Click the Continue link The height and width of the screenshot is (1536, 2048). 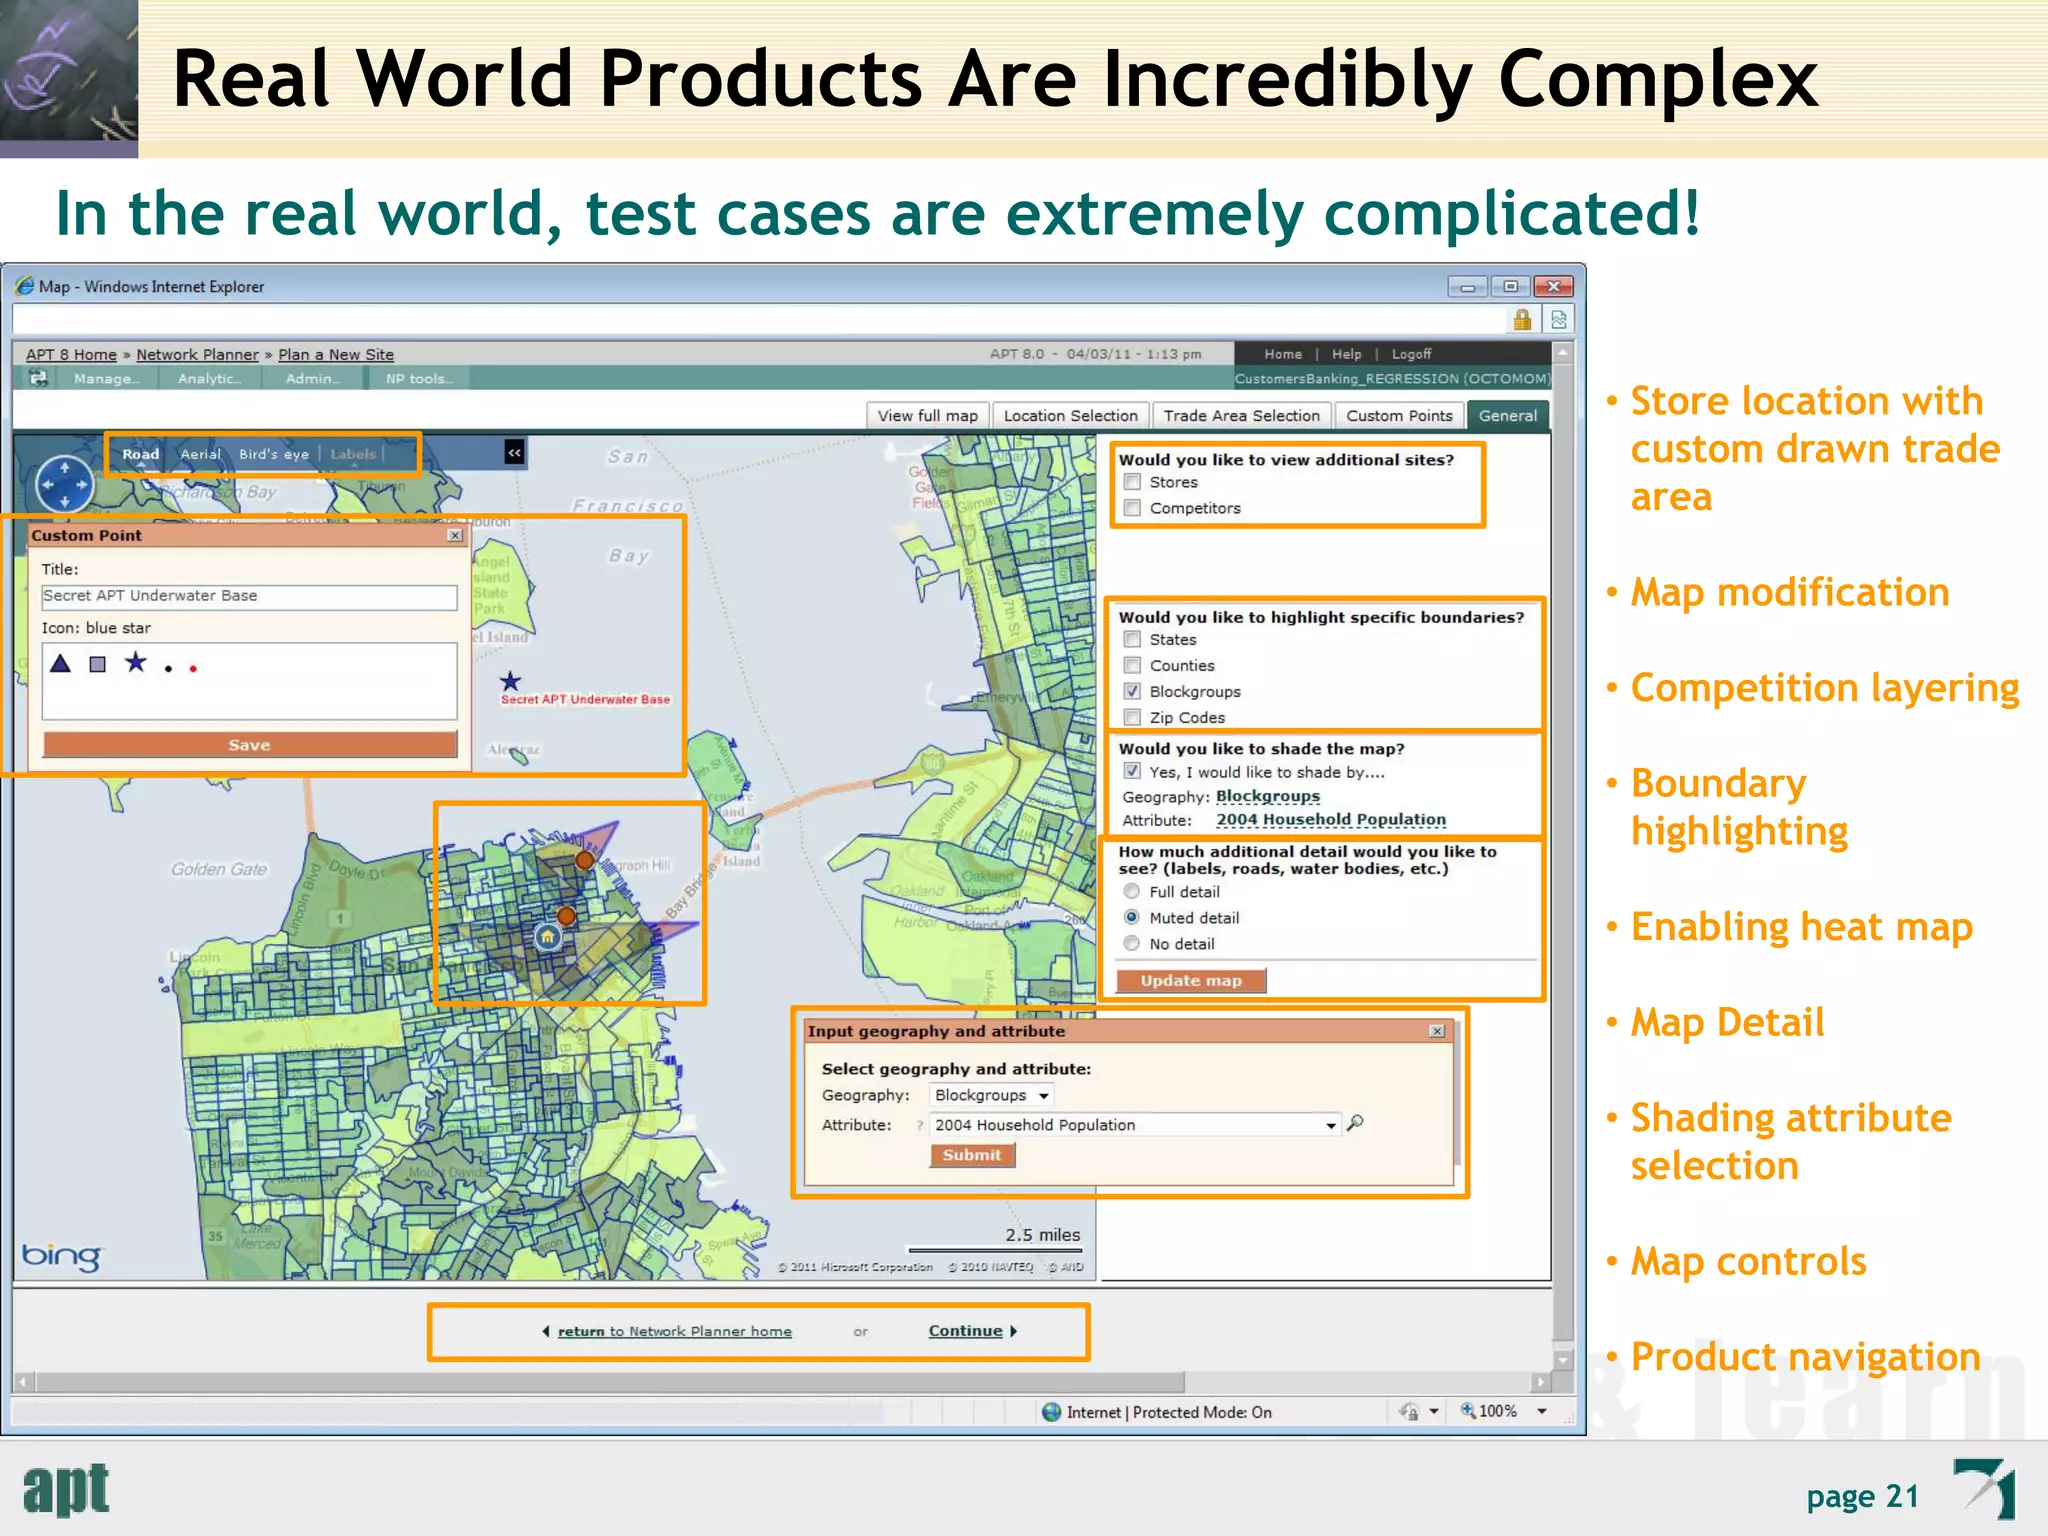[965, 1331]
